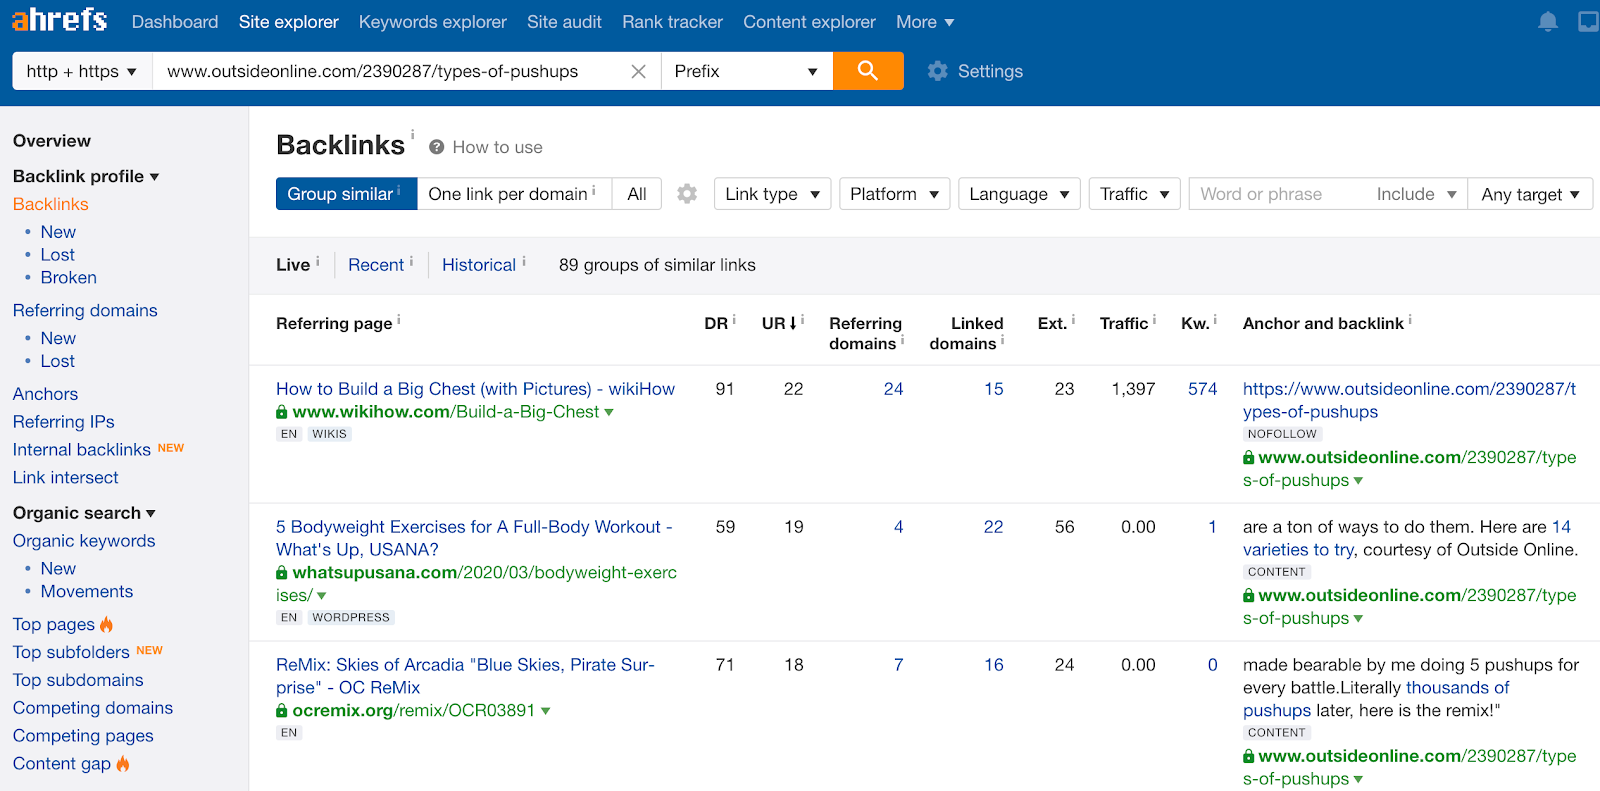Open the Include dropdown
This screenshot has width=1600, height=791.
point(1416,194)
